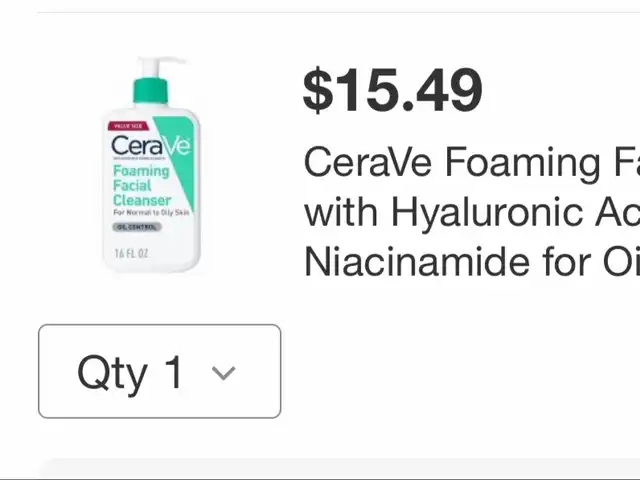Viewport: 640px width, 480px height.
Task: Open the Qty 1 quantity dropdown
Action: [x=160, y=371]
